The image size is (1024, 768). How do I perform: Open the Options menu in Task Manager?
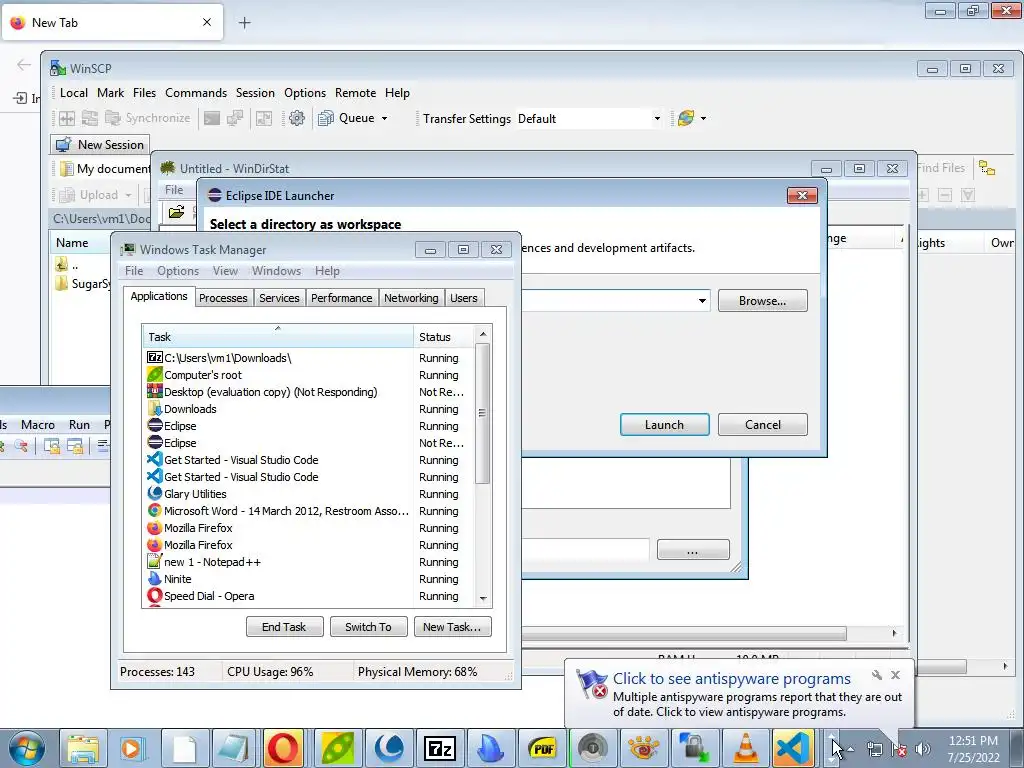click(178, 270)
